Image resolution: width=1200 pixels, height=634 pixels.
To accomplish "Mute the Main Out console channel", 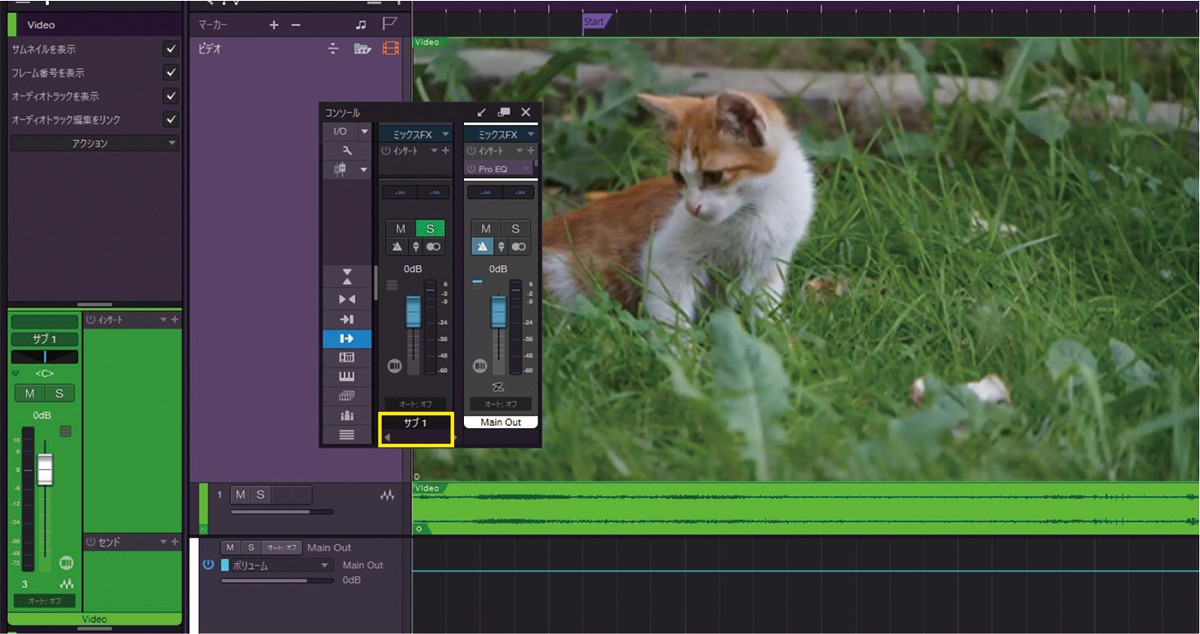I will [x=485, y=229].
